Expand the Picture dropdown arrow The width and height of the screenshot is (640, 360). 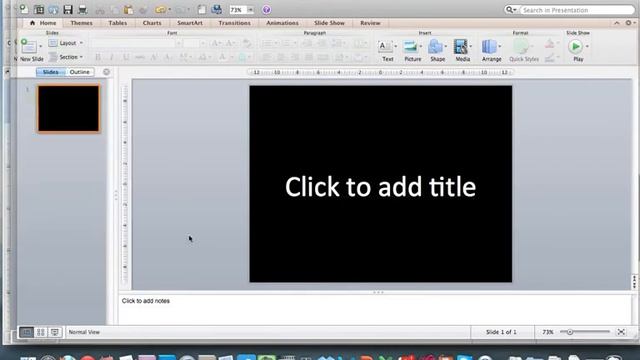[x=421, y=46]
